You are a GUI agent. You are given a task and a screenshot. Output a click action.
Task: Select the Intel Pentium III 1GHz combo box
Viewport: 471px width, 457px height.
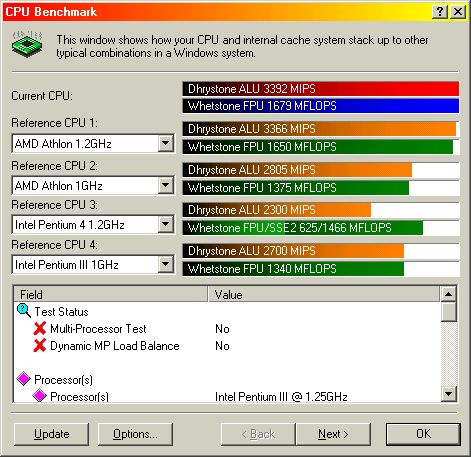(x=93, y=265)
